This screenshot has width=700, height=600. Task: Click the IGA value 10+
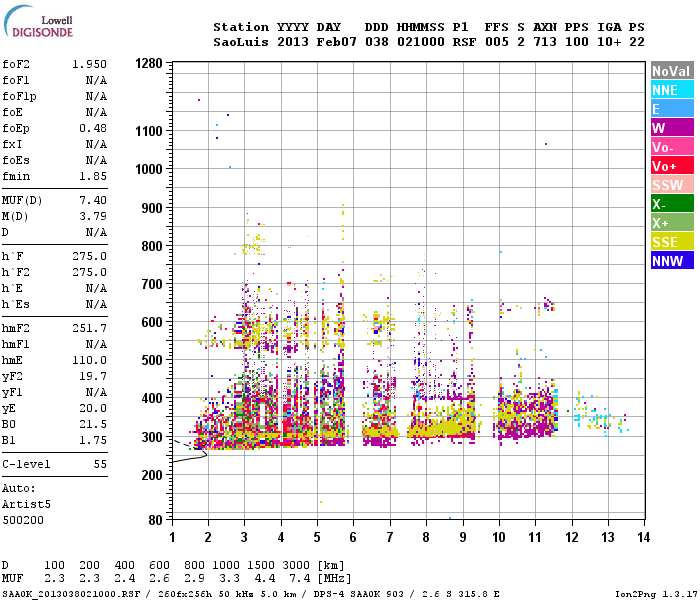[609, 42]
